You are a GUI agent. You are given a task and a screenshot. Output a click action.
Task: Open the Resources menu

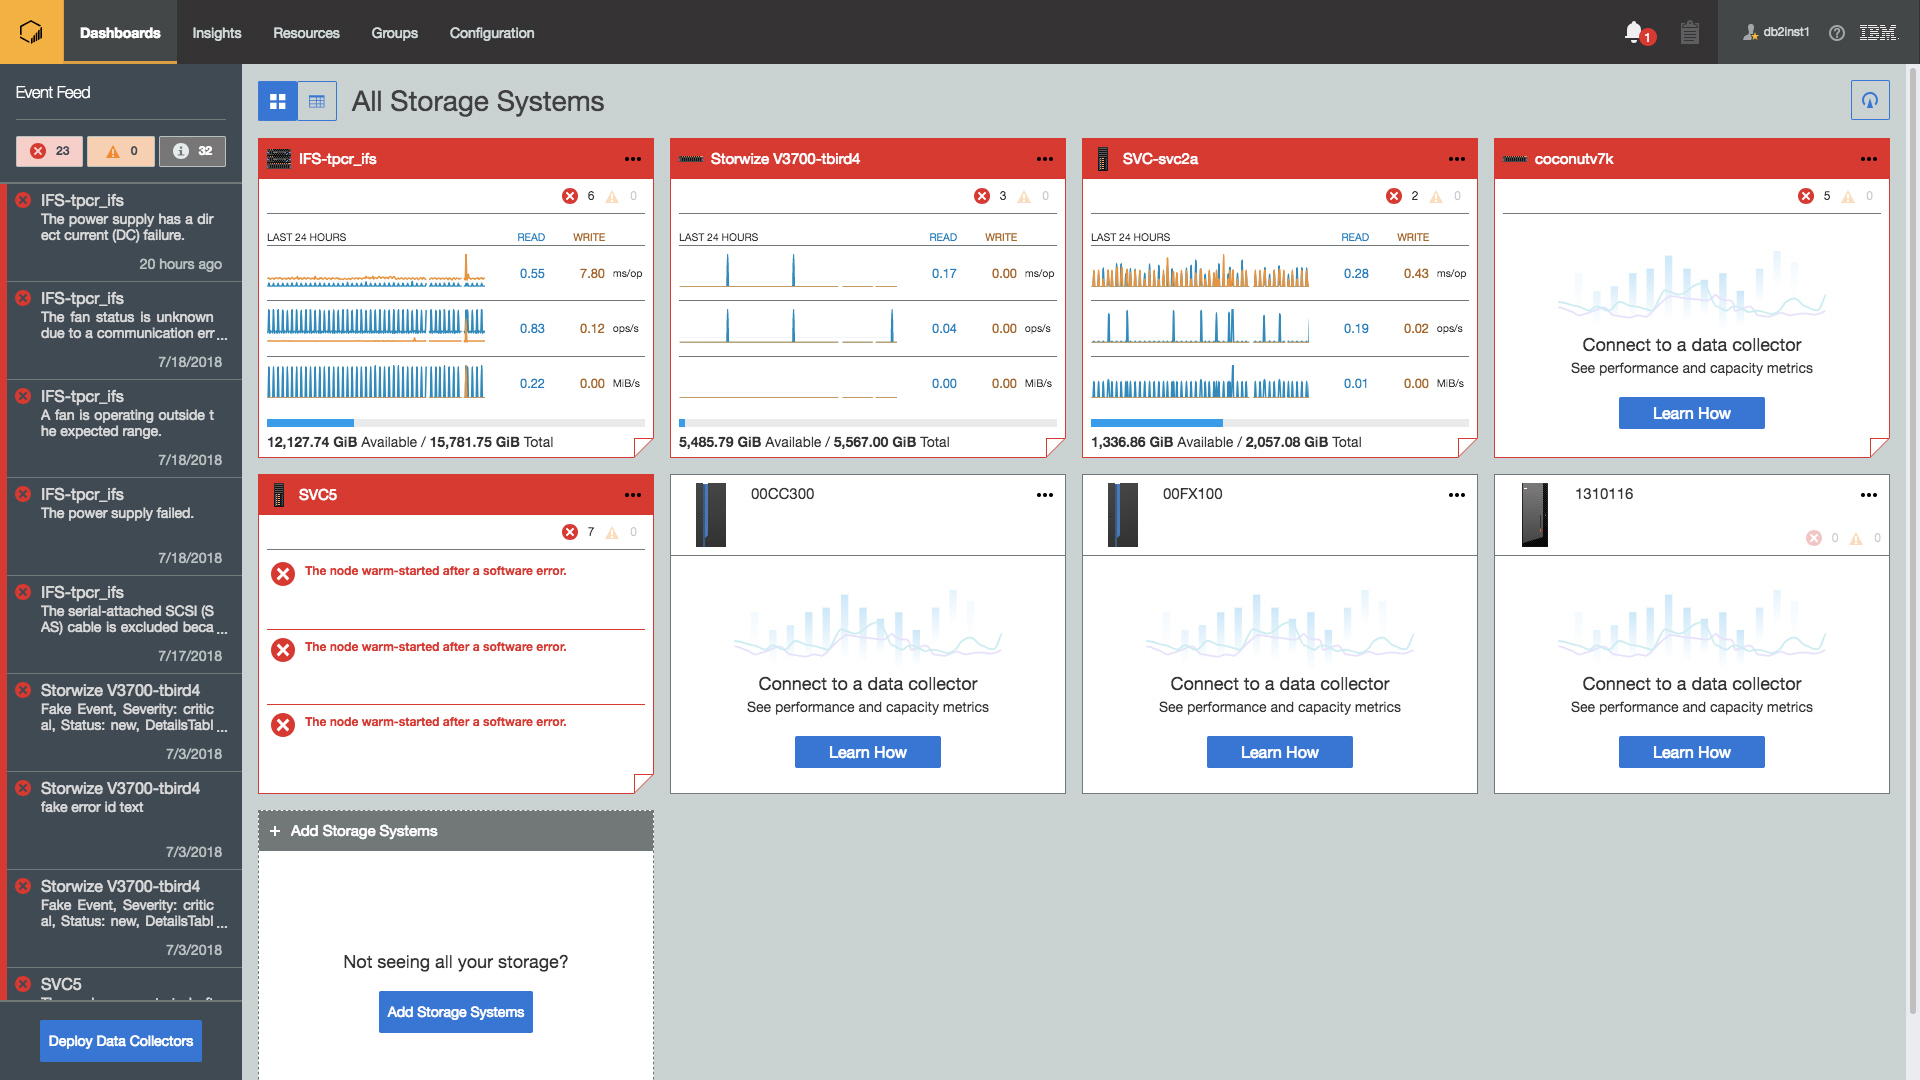306,33
